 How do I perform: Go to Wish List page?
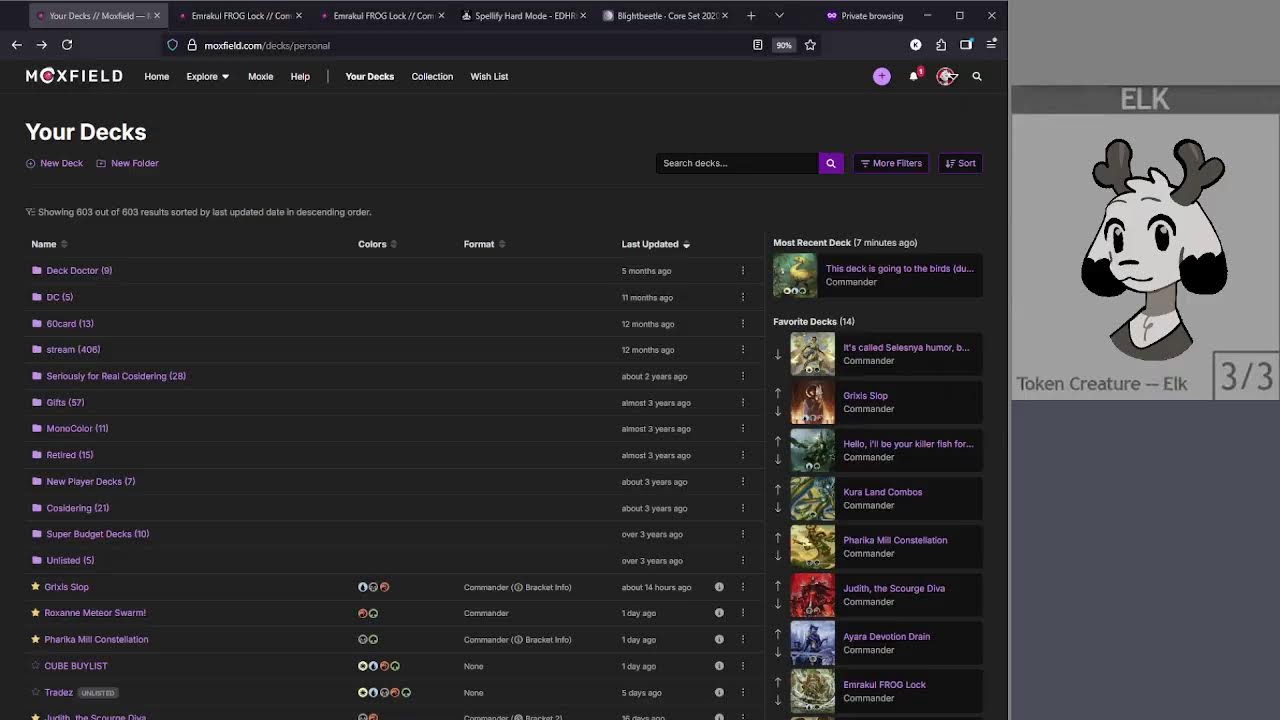pyautogui.click(x=489, y=76)
